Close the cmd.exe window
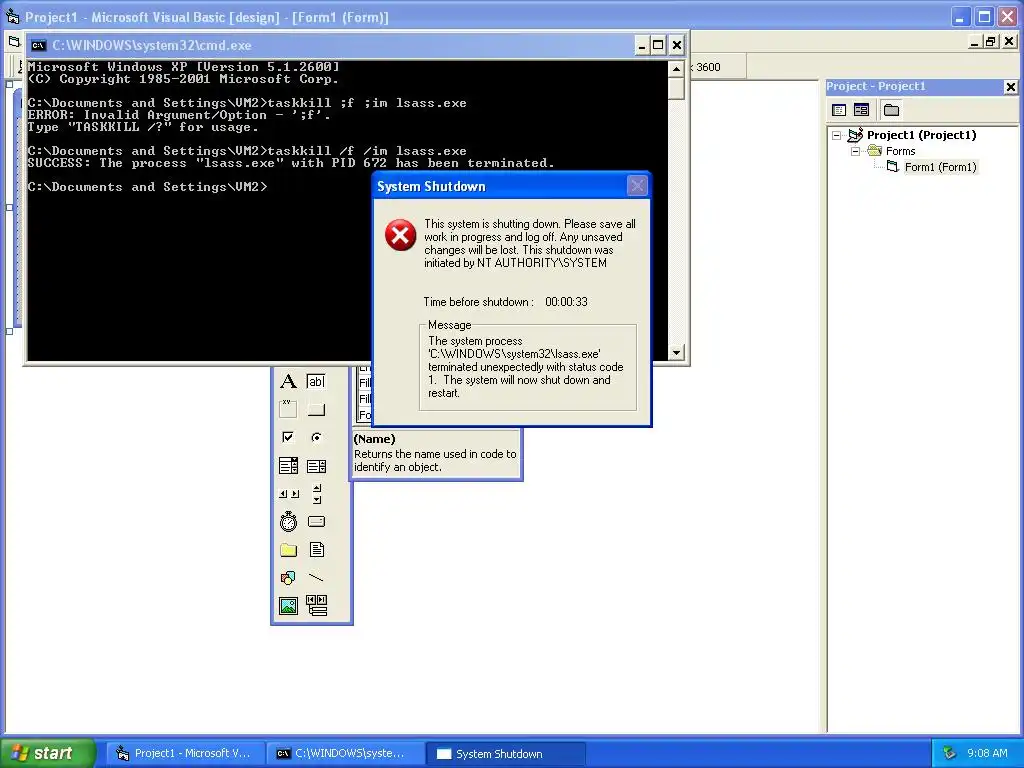1024x768 pixels. (x=677, y=45)
